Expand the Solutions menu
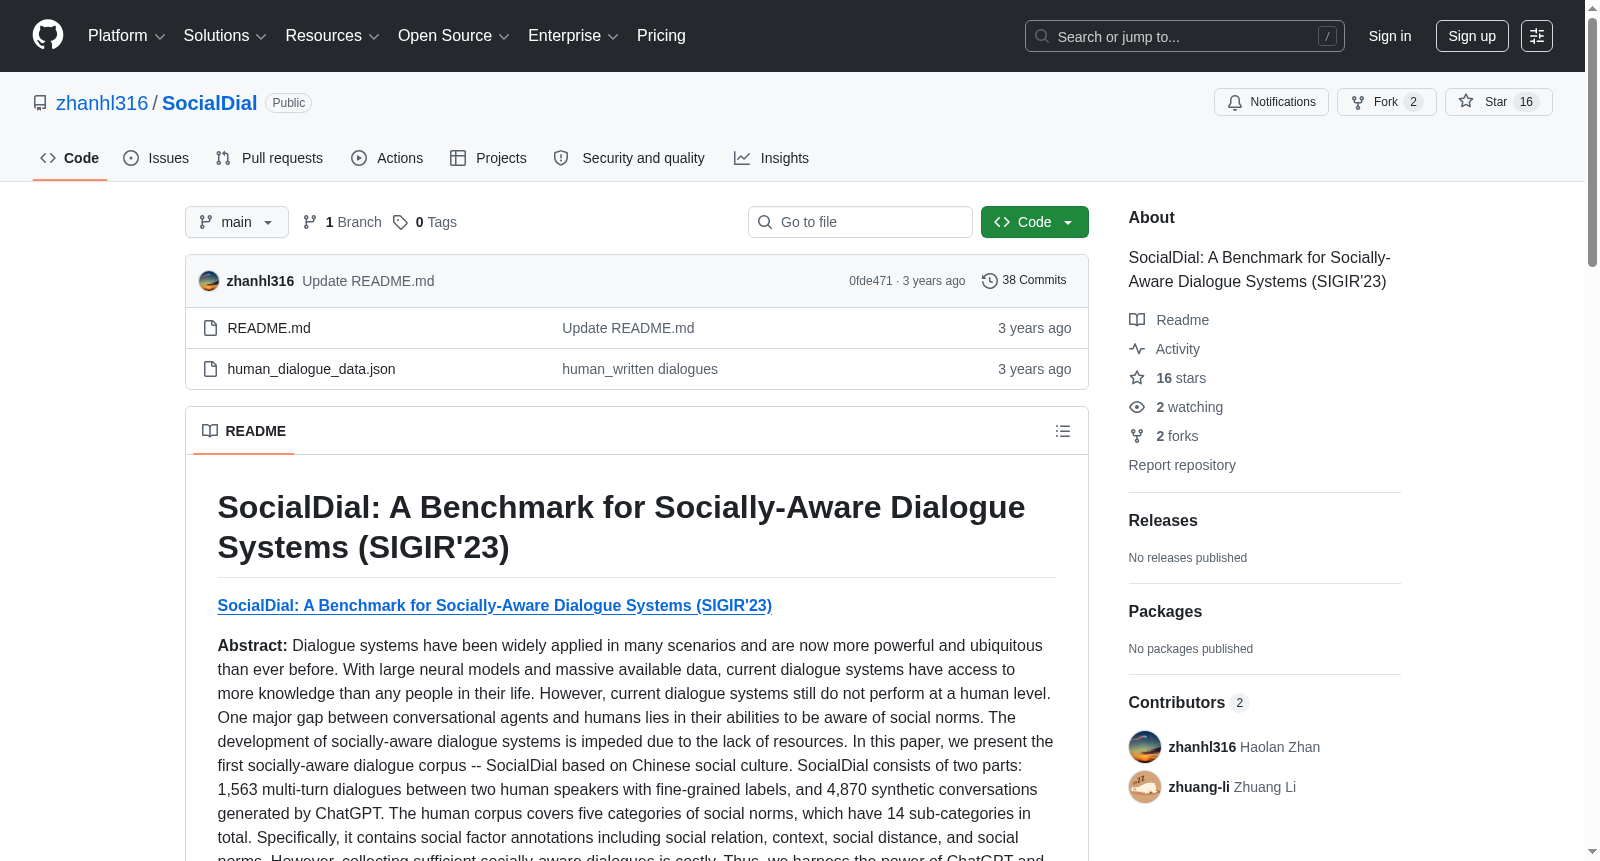The height and width of the screenshot is (861, 1600). (225, 36)
